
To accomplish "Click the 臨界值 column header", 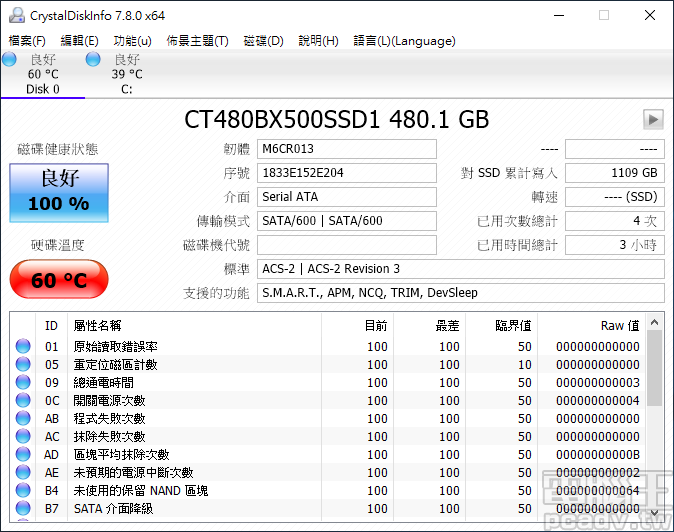I will pos(502,326).
